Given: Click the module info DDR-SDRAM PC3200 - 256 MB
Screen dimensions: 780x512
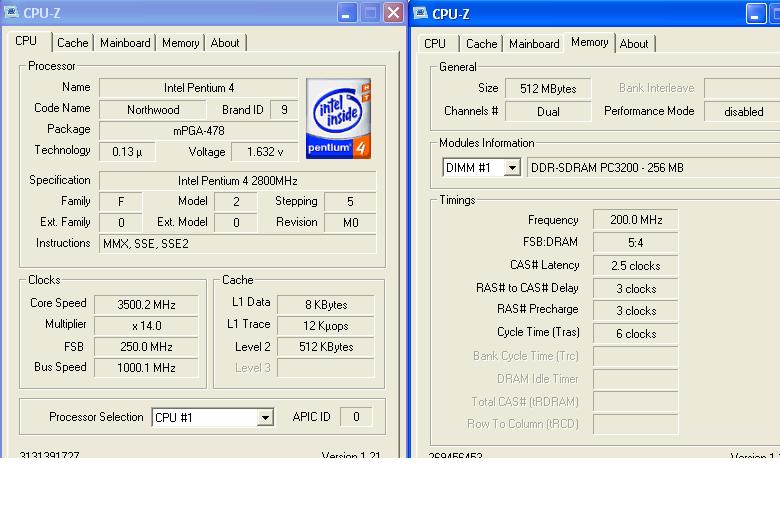Looking at the screenshot, I should [654, 168].
